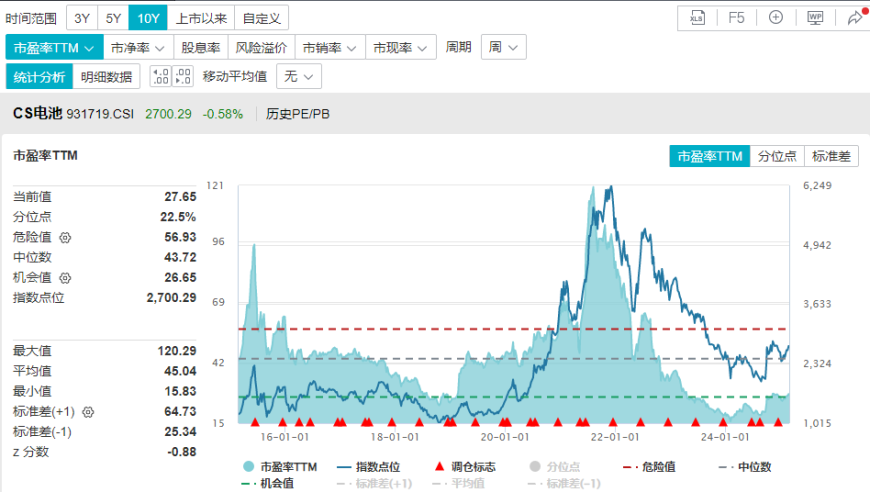Screen dimensions: 870x492
Task: Expand the 市销率 dropdown
Action: pos(330,48)
